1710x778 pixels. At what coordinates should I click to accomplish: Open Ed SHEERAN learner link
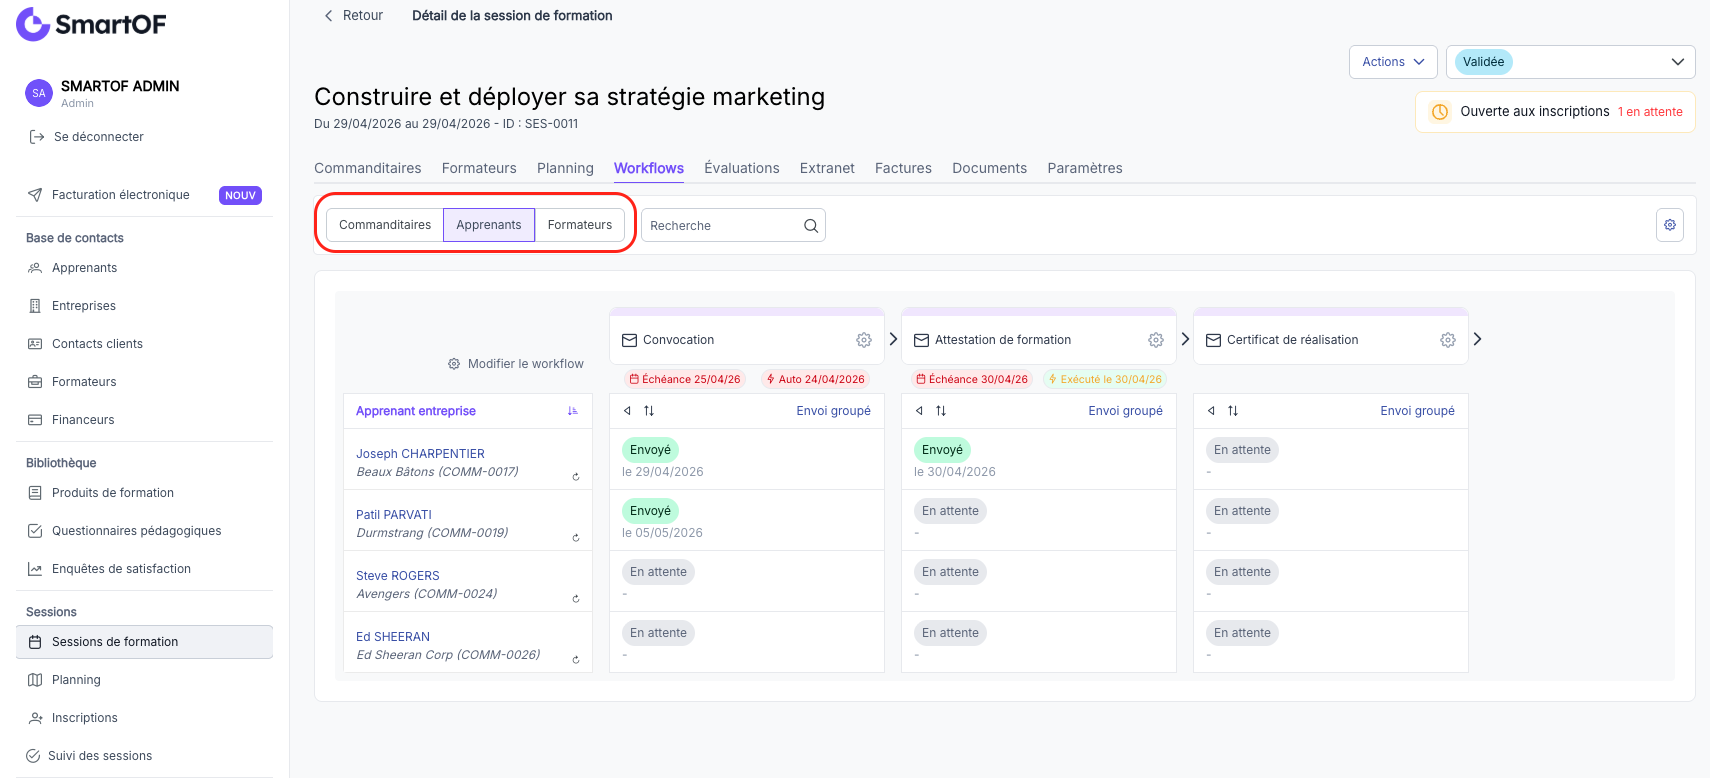pos(393,637)
